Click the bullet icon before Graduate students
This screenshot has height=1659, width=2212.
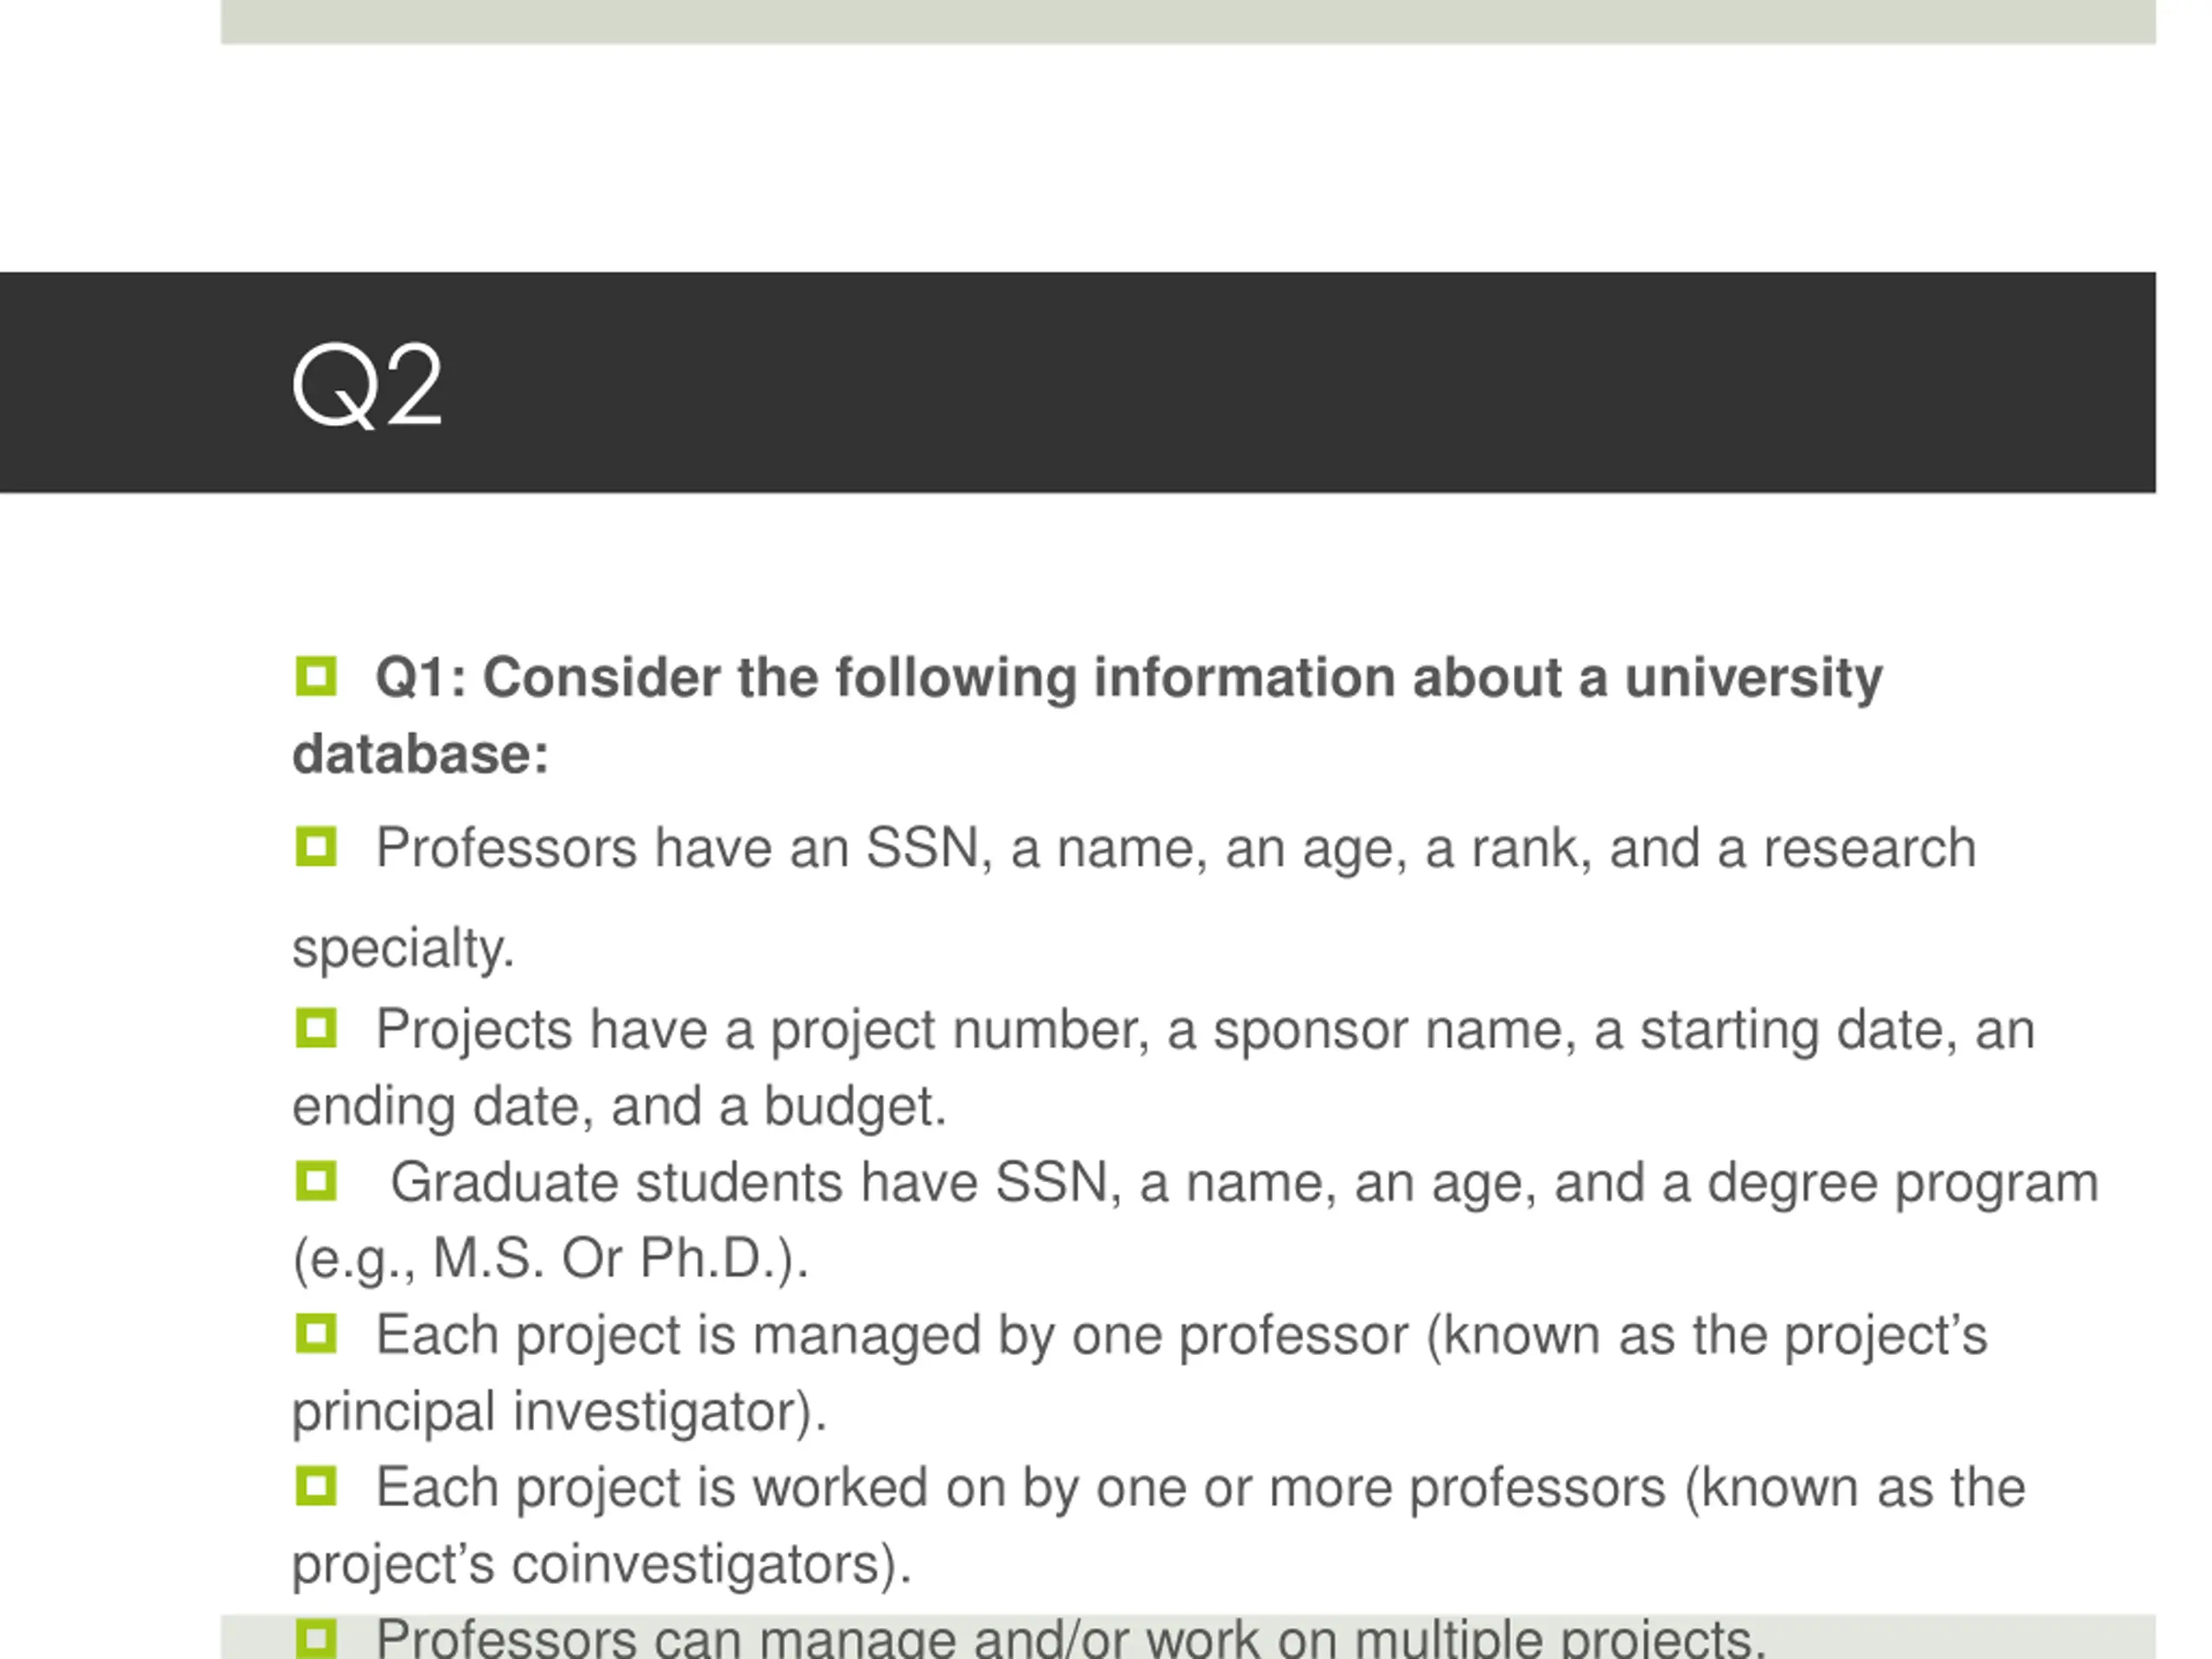[316, 1181]
